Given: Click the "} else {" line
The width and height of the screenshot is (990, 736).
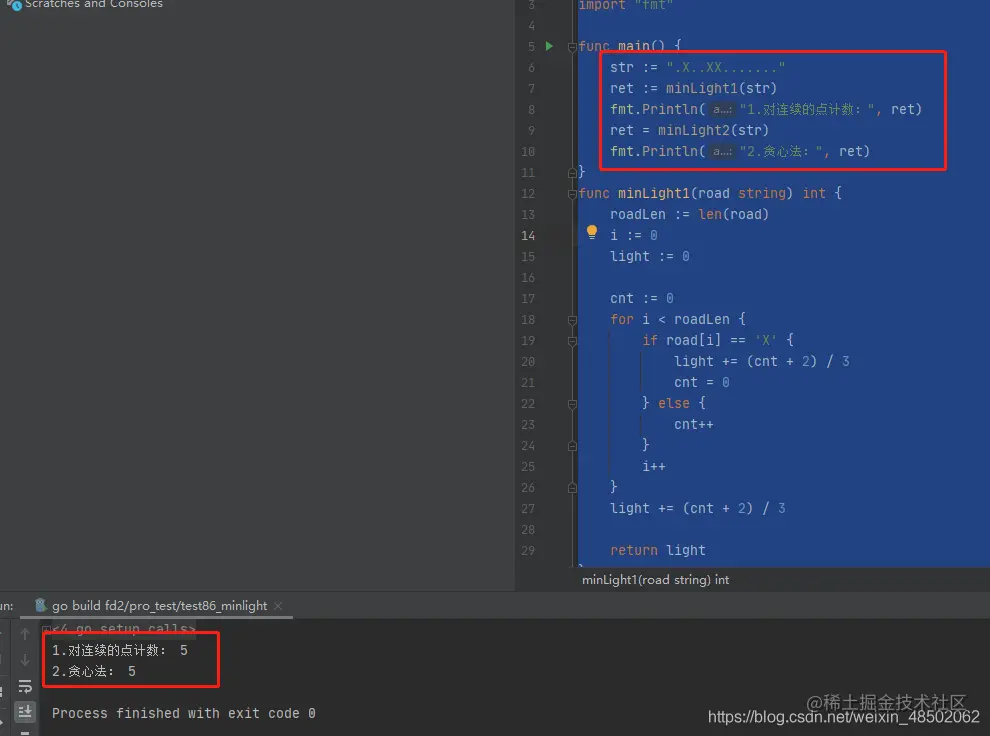Looking at the screenshot, I should [x=674, y=403].
